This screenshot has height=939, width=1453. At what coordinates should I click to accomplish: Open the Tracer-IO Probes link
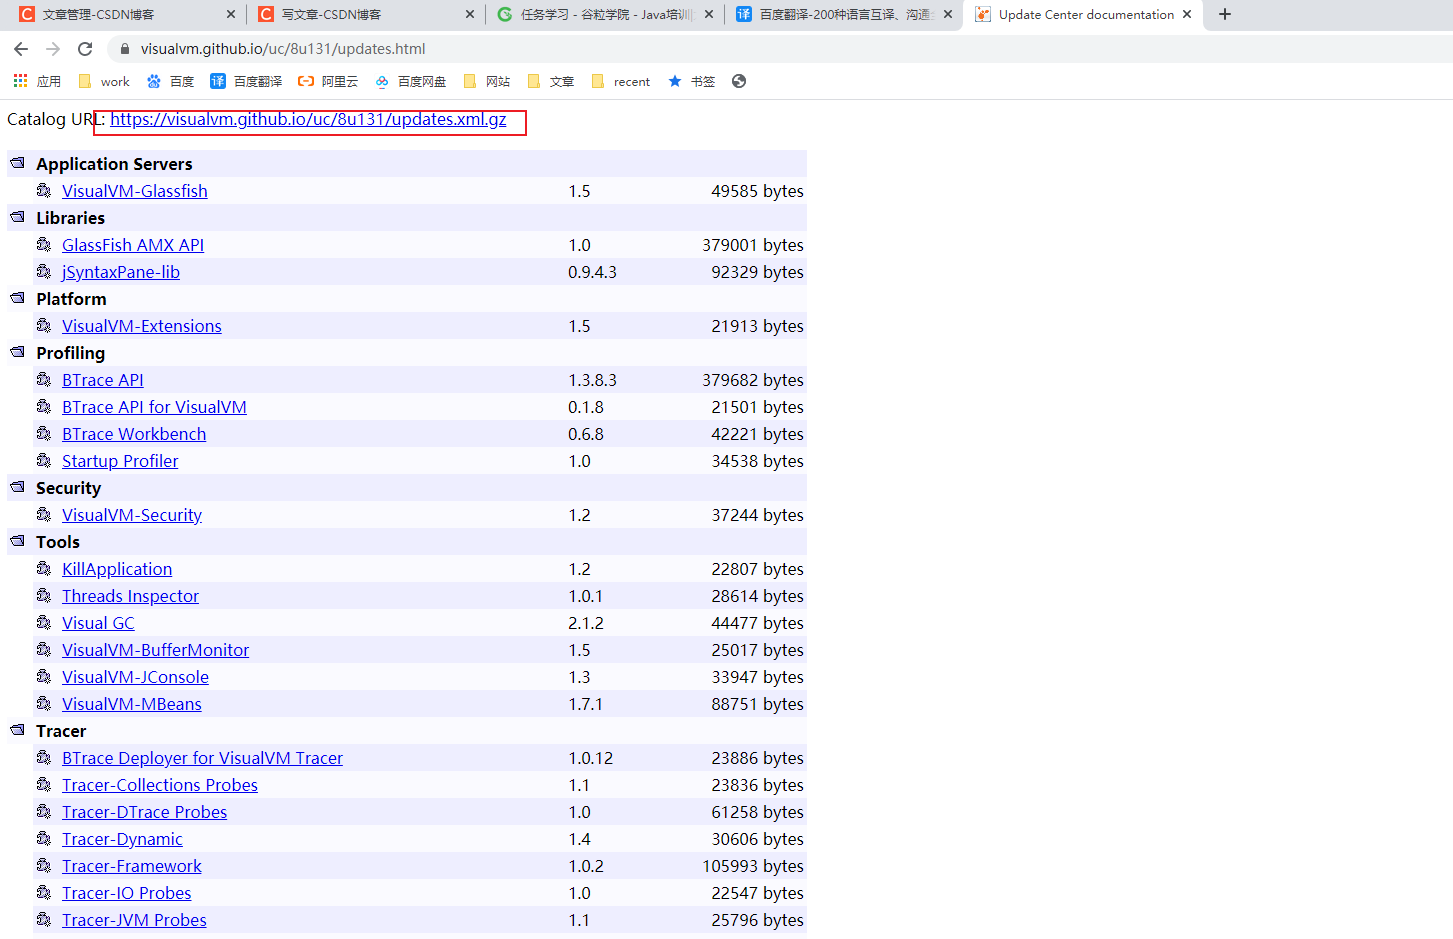click(126, 893)
